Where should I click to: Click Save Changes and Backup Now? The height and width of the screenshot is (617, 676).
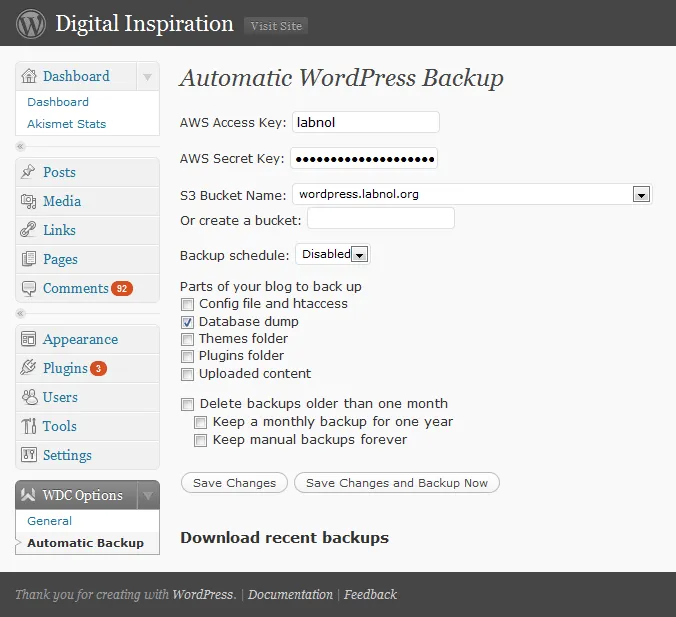(x=397, y=483)
